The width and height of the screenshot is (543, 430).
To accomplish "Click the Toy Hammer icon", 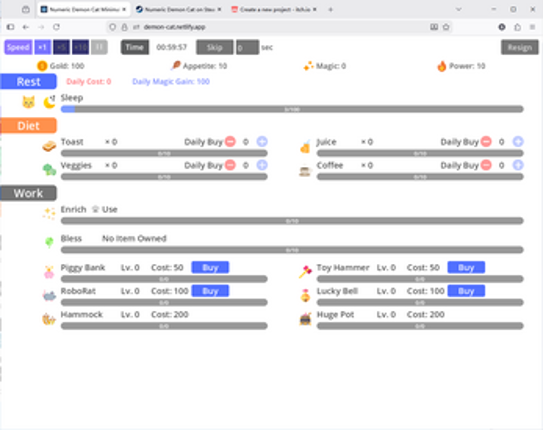I will (305, 272).
